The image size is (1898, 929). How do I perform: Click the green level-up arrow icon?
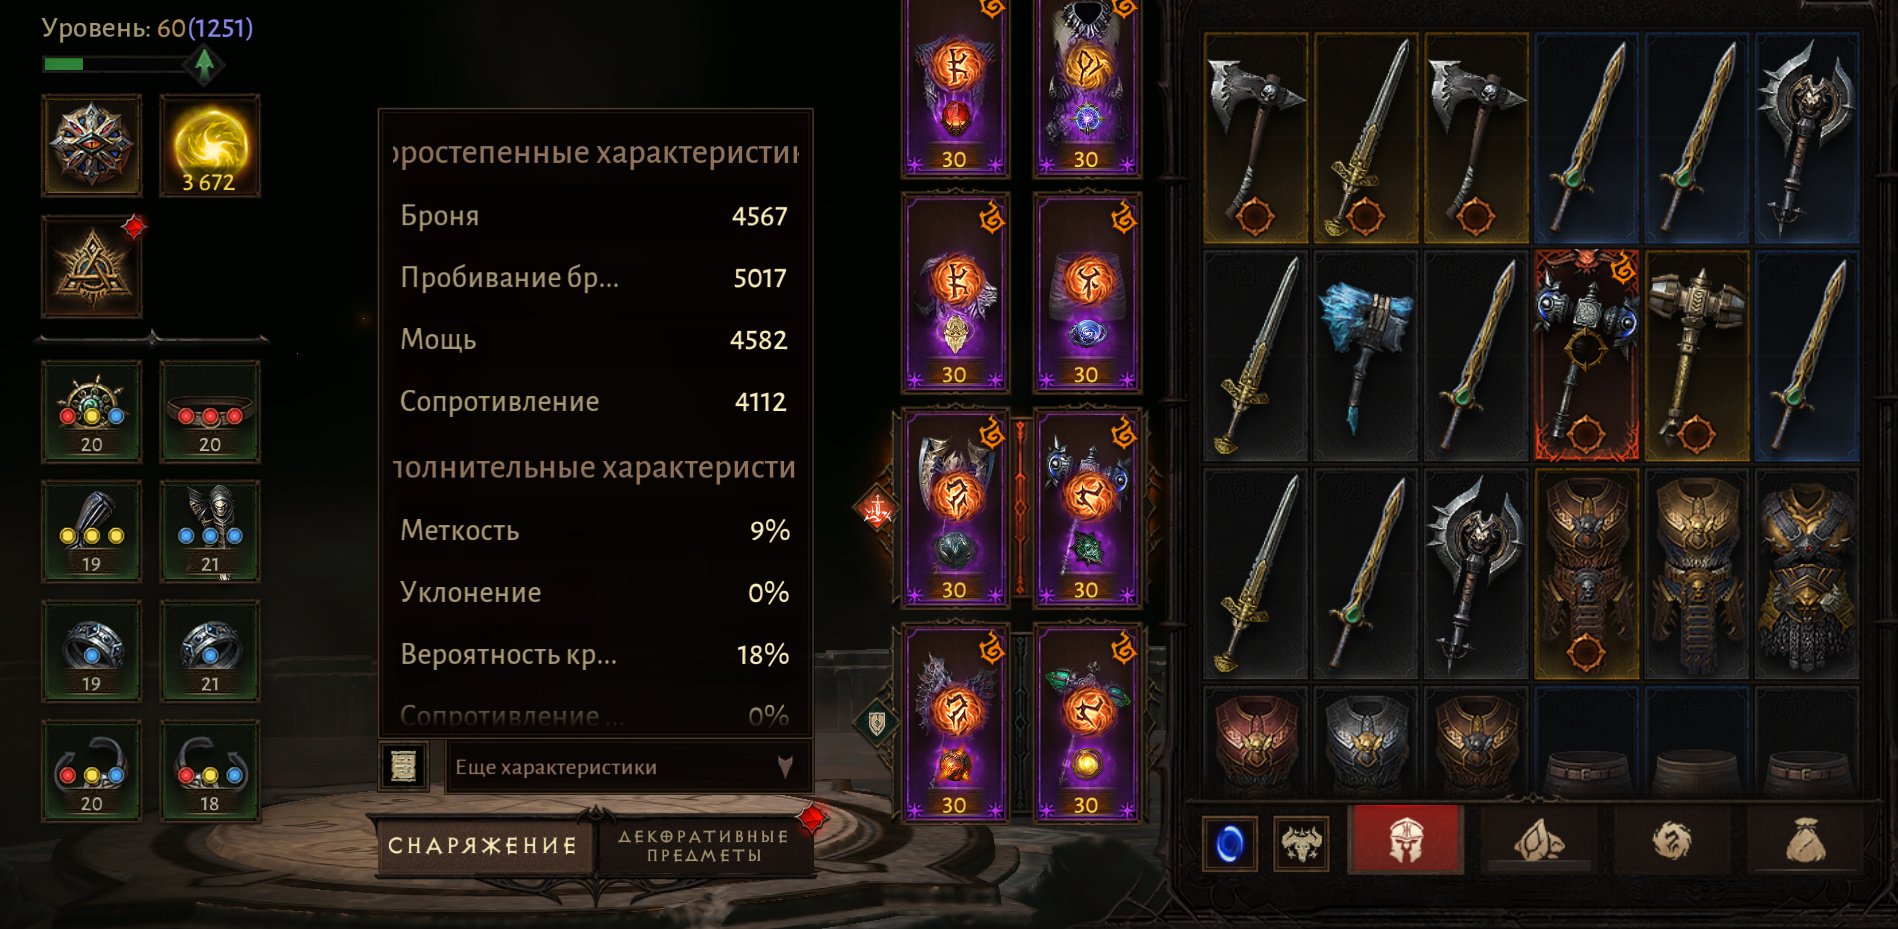(x=204, y=64)
